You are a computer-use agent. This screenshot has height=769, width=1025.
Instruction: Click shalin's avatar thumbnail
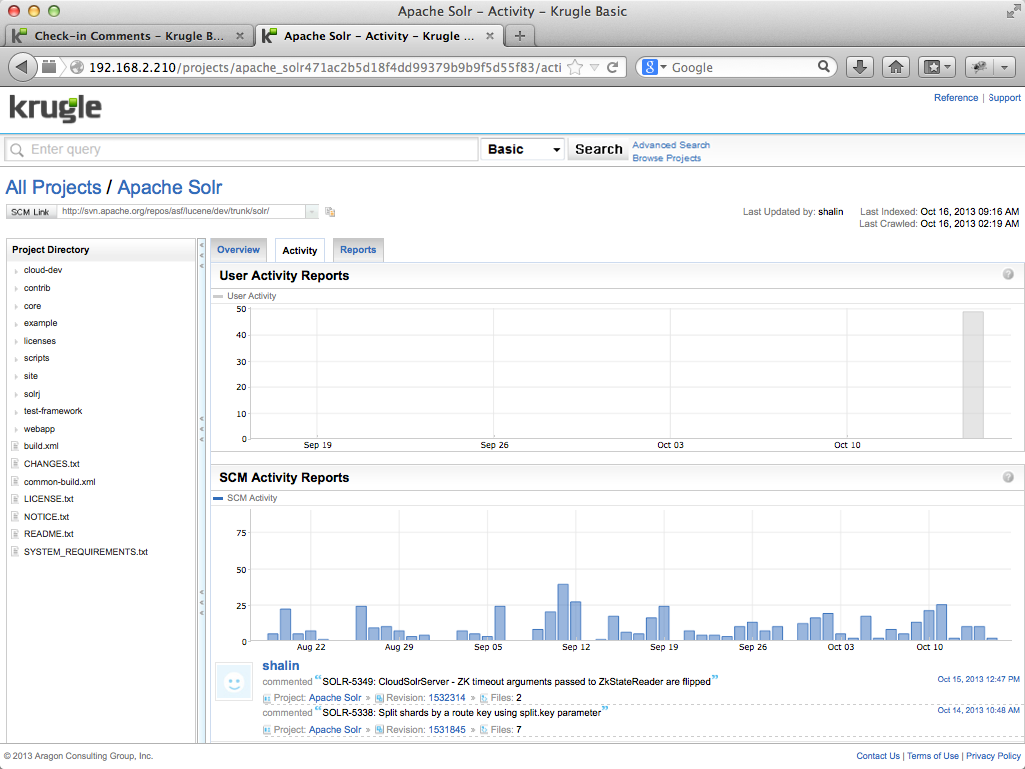pyautogui.click(x=233, y=683)
